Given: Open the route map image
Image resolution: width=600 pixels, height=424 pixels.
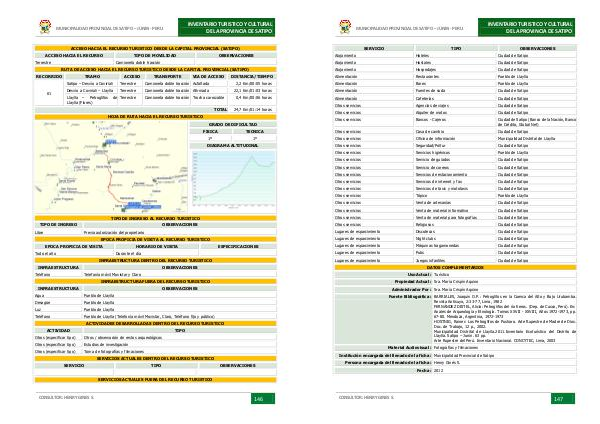Looking at the screenshot, I should click(111, 167).
